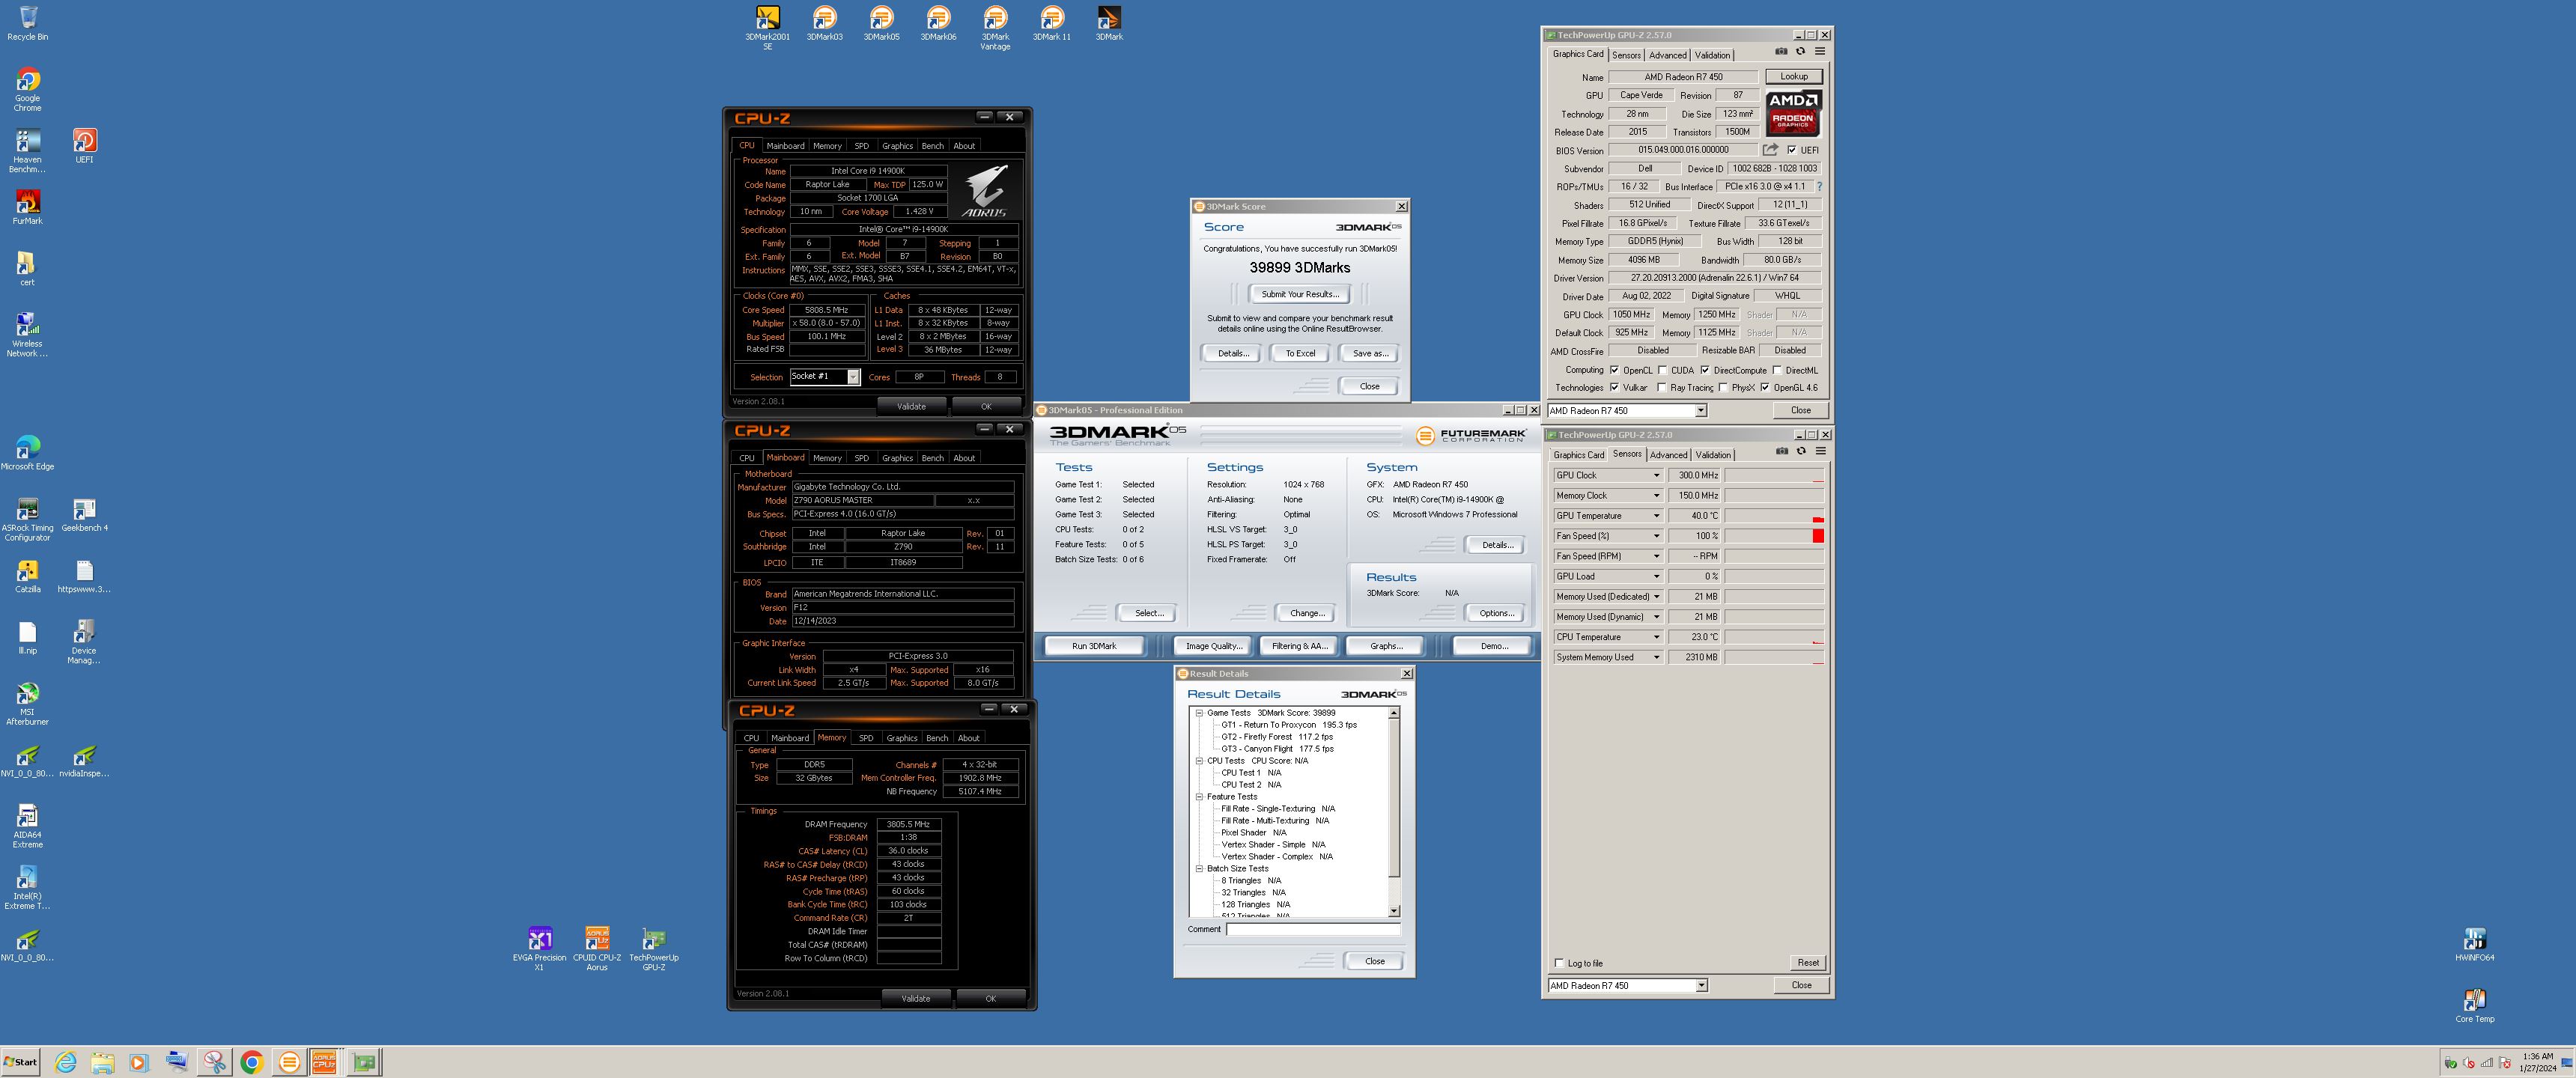Switch to the Sensors tab in the upper GPU-Z window
The width and height of the screenshot is (2576, 1078).
click(x=1626, y=55)
